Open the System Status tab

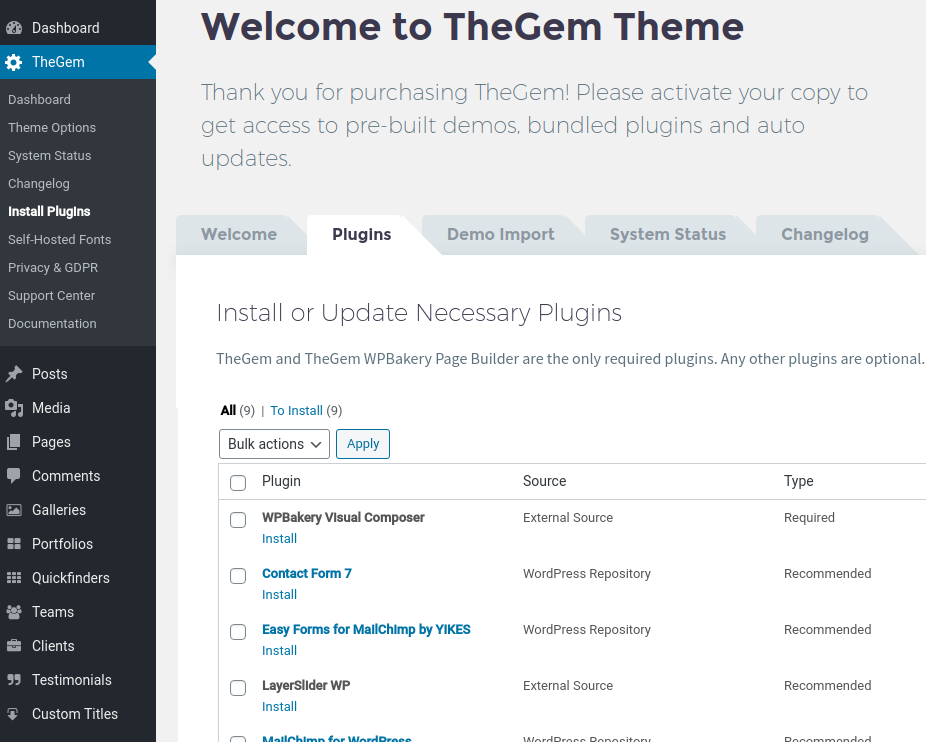[667, 235]
